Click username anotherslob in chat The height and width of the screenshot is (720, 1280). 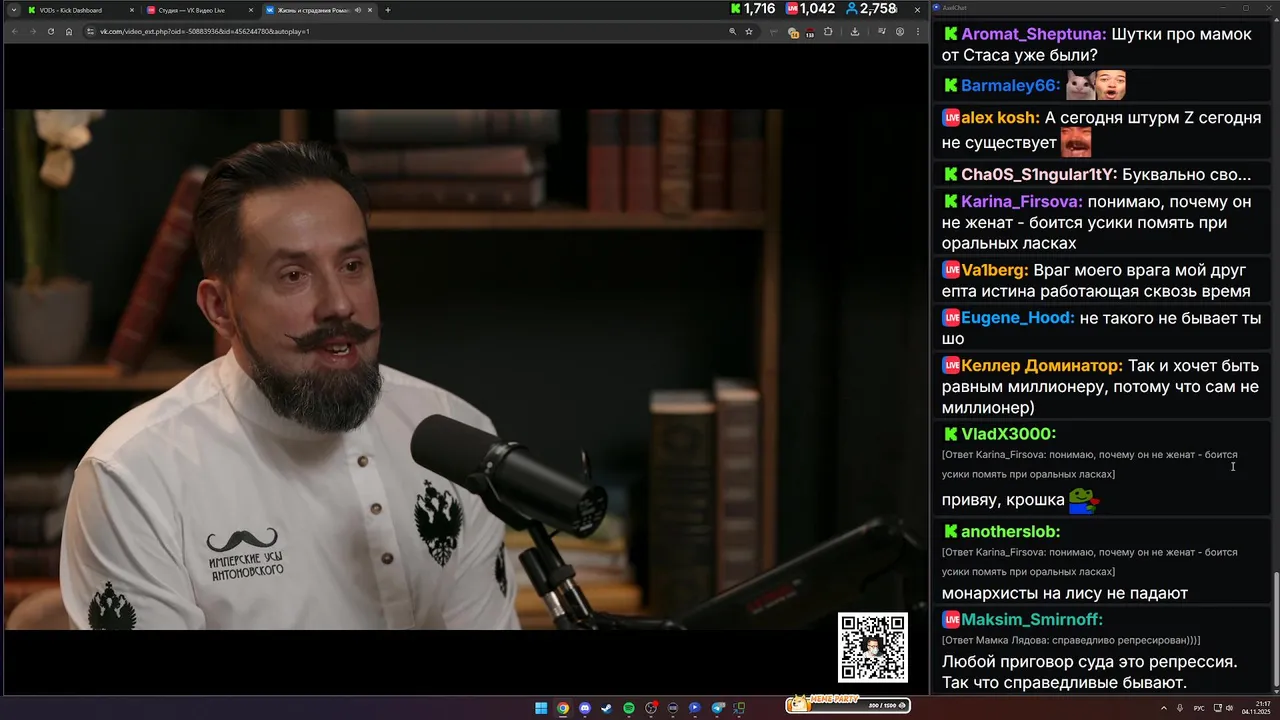click(x=1010, y=532)
